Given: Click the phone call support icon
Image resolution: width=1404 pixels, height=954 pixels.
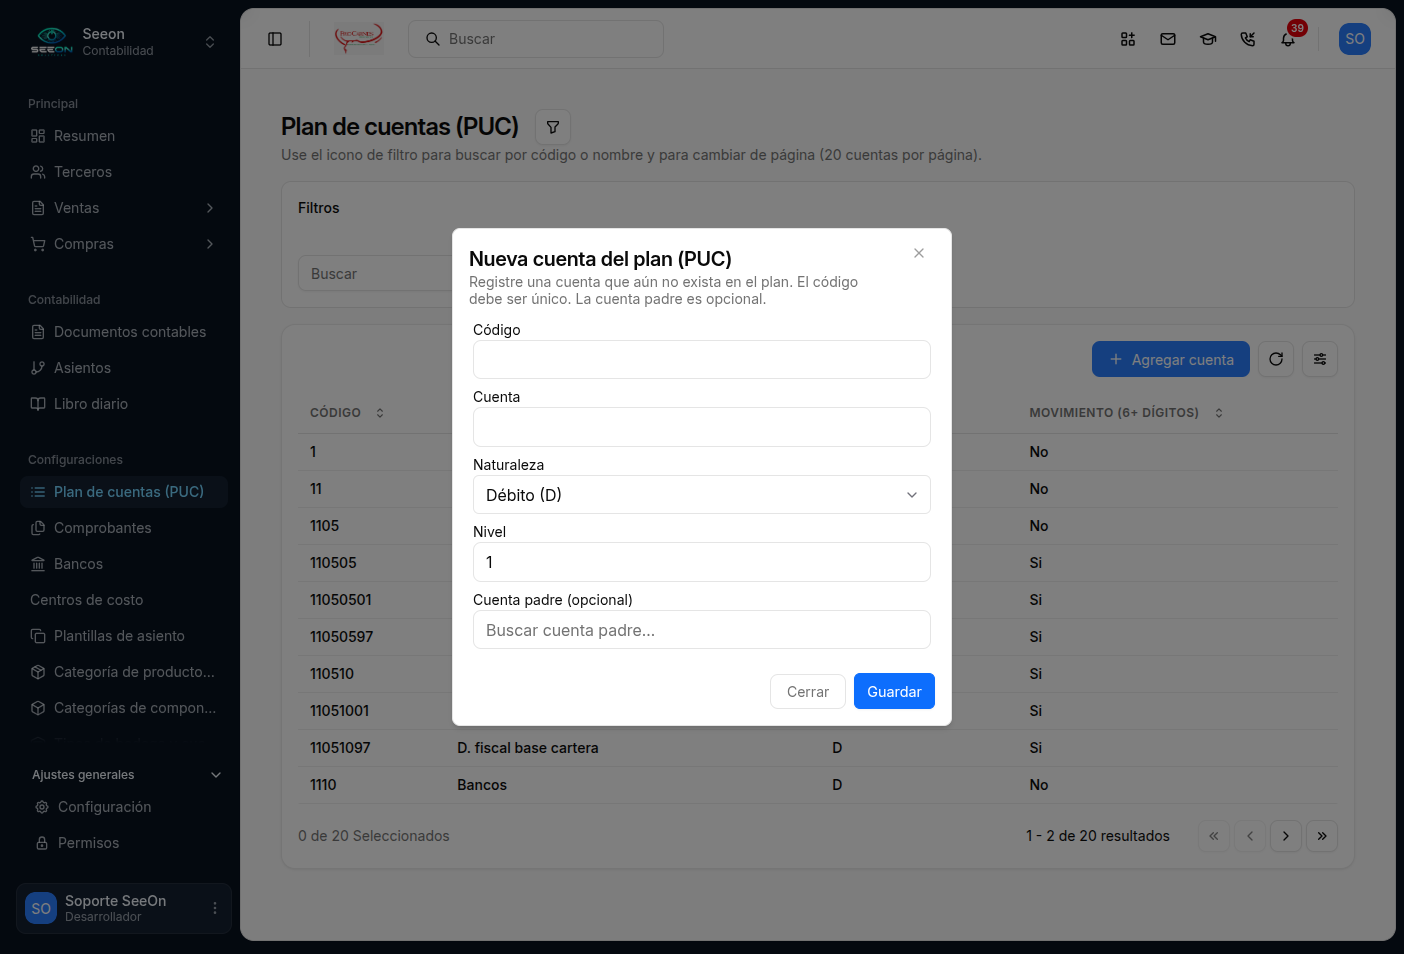Looking at the screenshot, I should pyautogui.click(x=1248, y=39).
